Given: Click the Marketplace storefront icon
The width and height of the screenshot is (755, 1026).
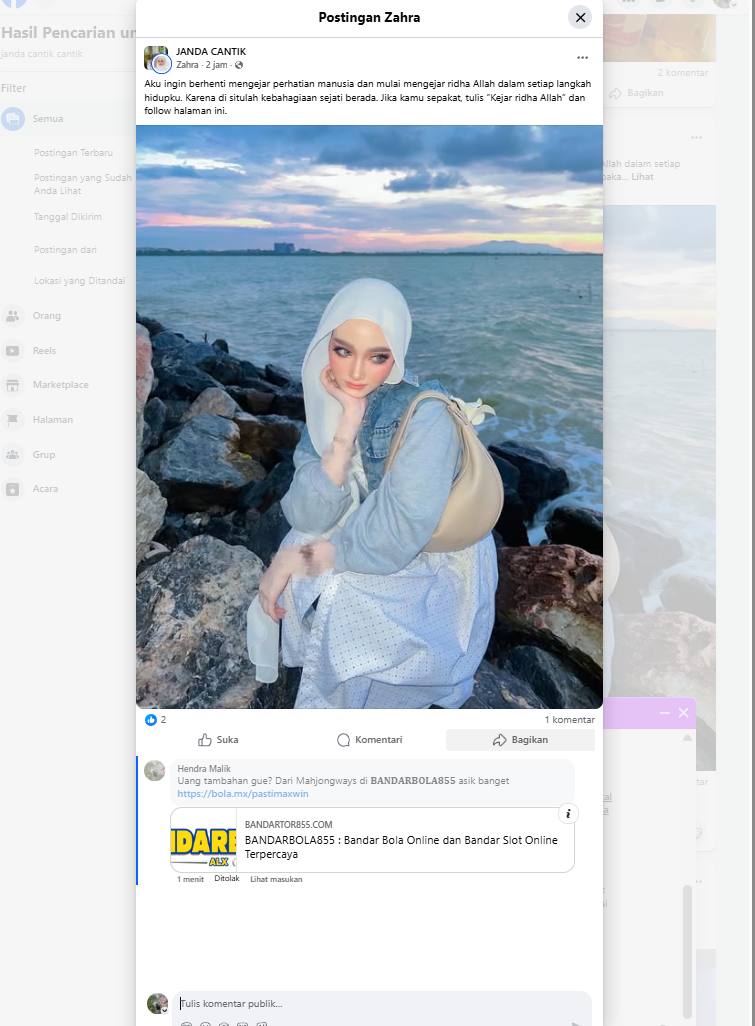Looking at the screenshot, I should (12, 385).
